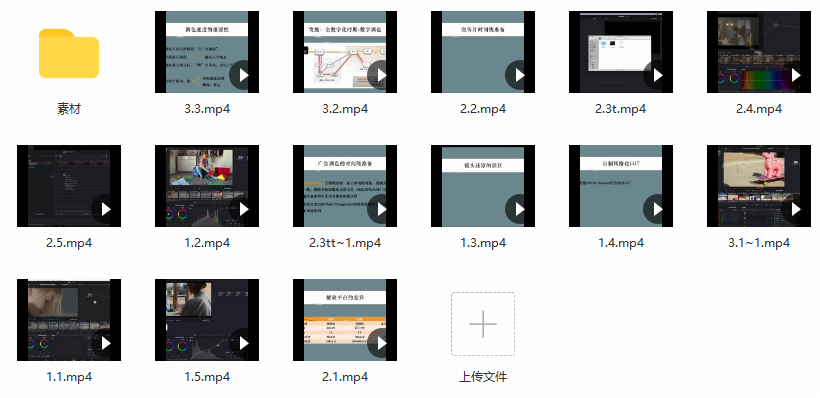This screenshot has height=398, width=820.
Task: Click the 素材 folder name
Action: [x=69, y=109]
